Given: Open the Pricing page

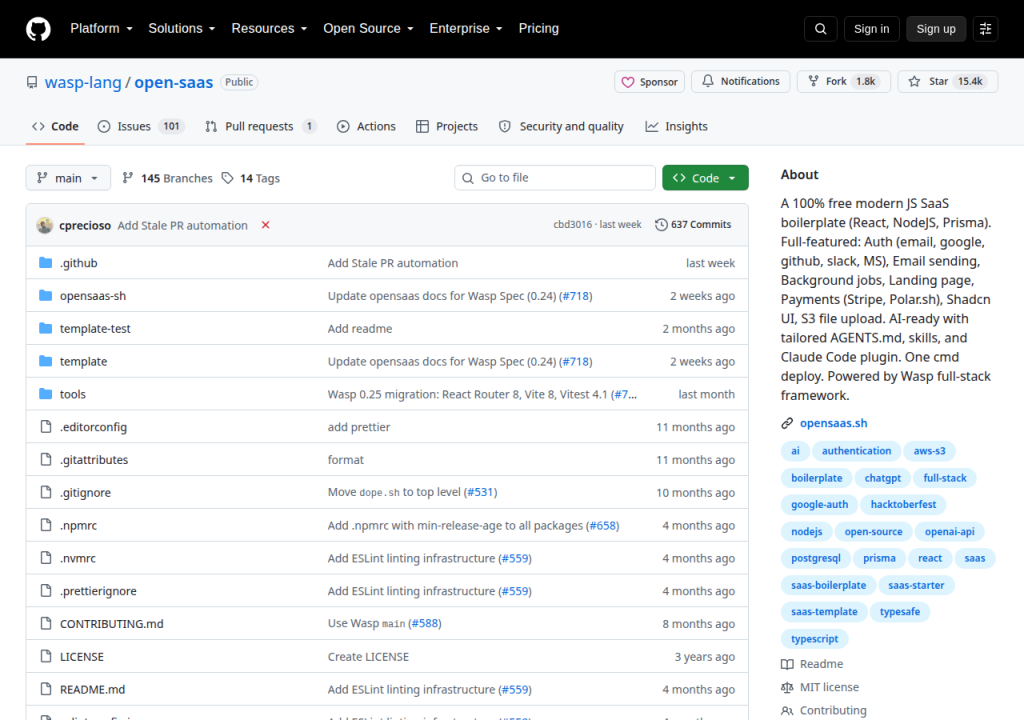Looking at the screenshot, I should click(x=539, y=29).
